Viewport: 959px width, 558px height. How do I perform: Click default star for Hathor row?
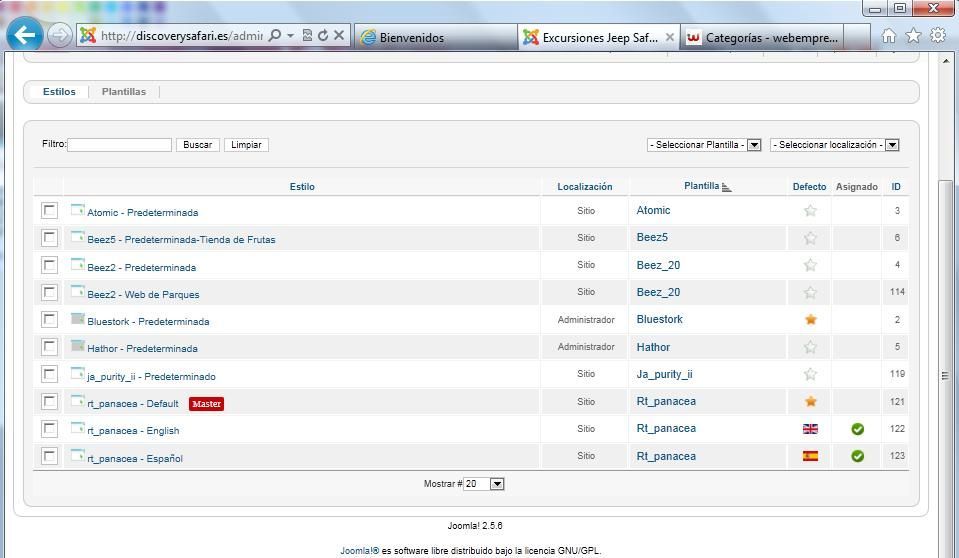coord(810,347)
